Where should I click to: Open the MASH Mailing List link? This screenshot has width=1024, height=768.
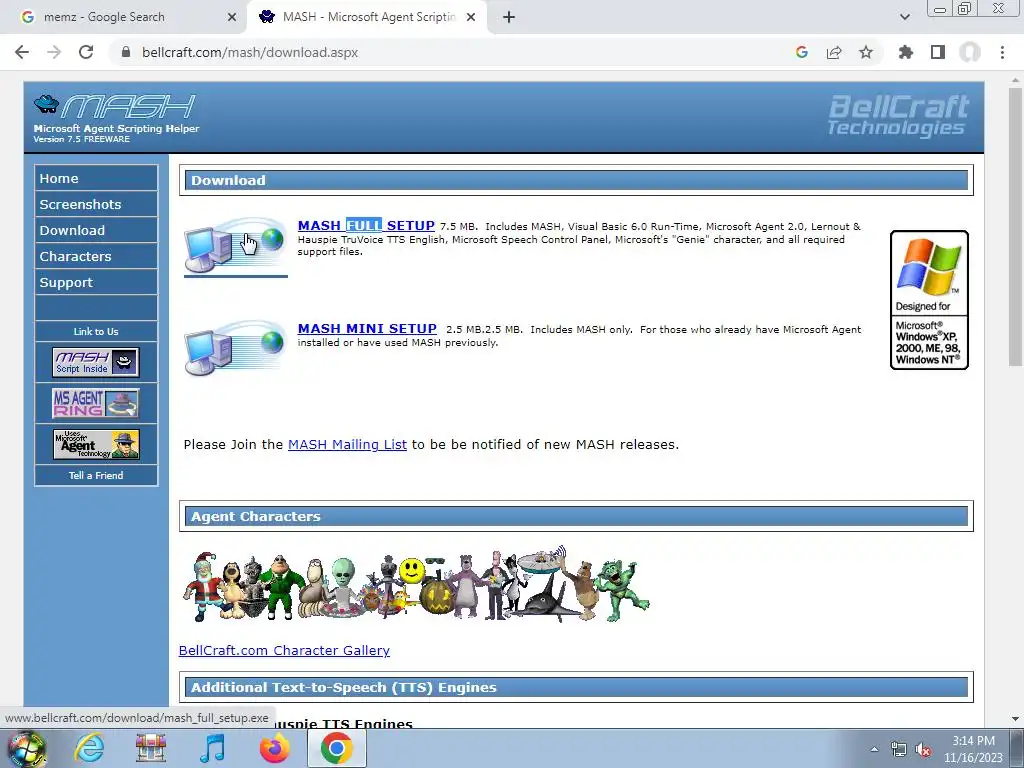coord(347,445)
